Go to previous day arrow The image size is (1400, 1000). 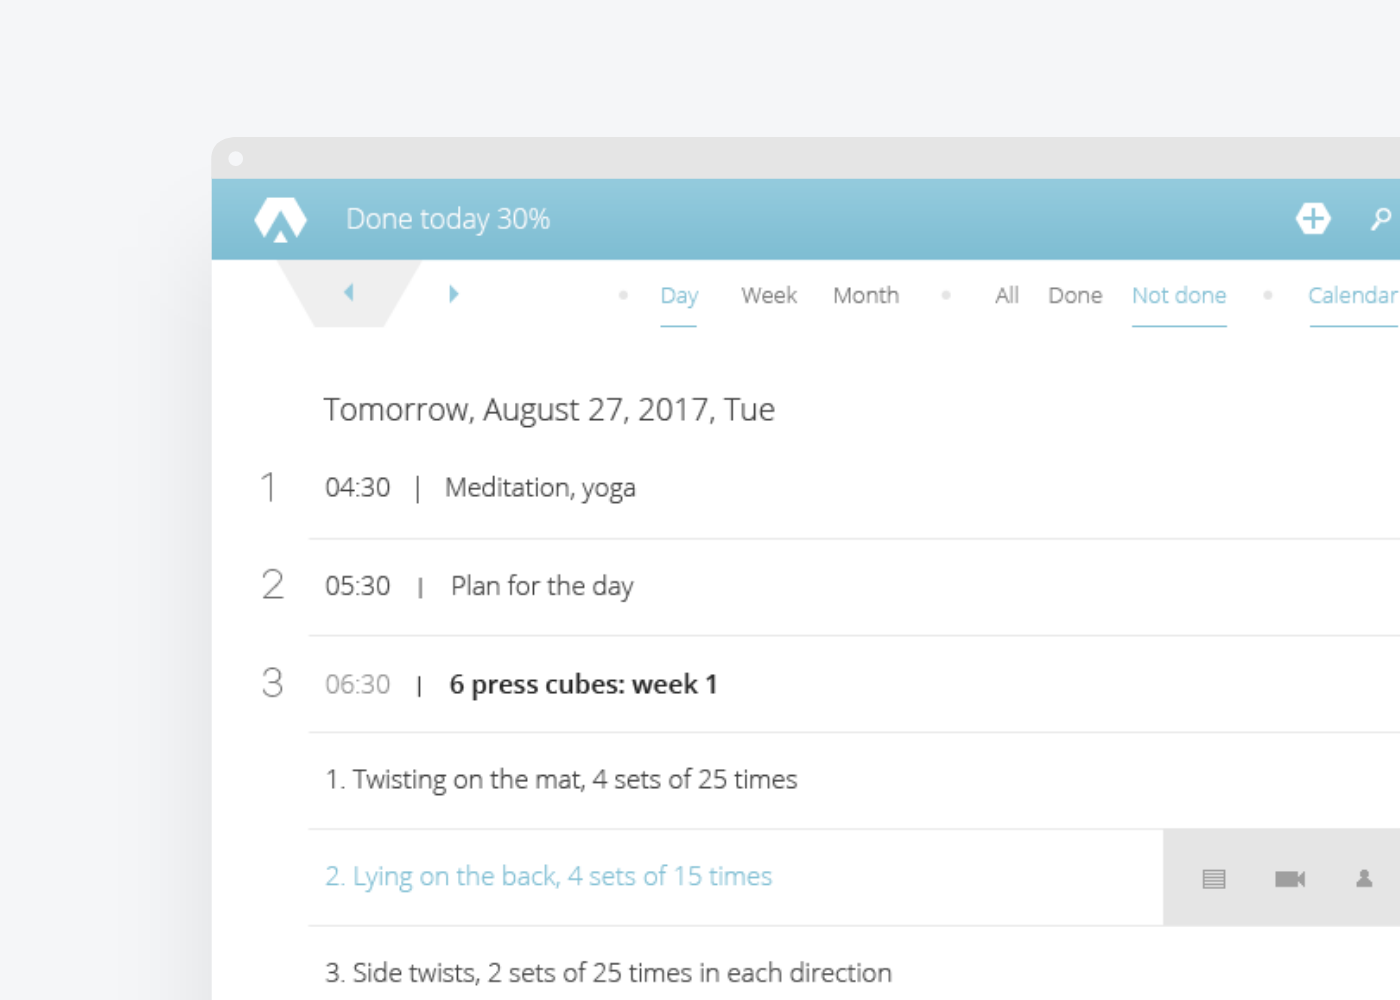(349, 292)
